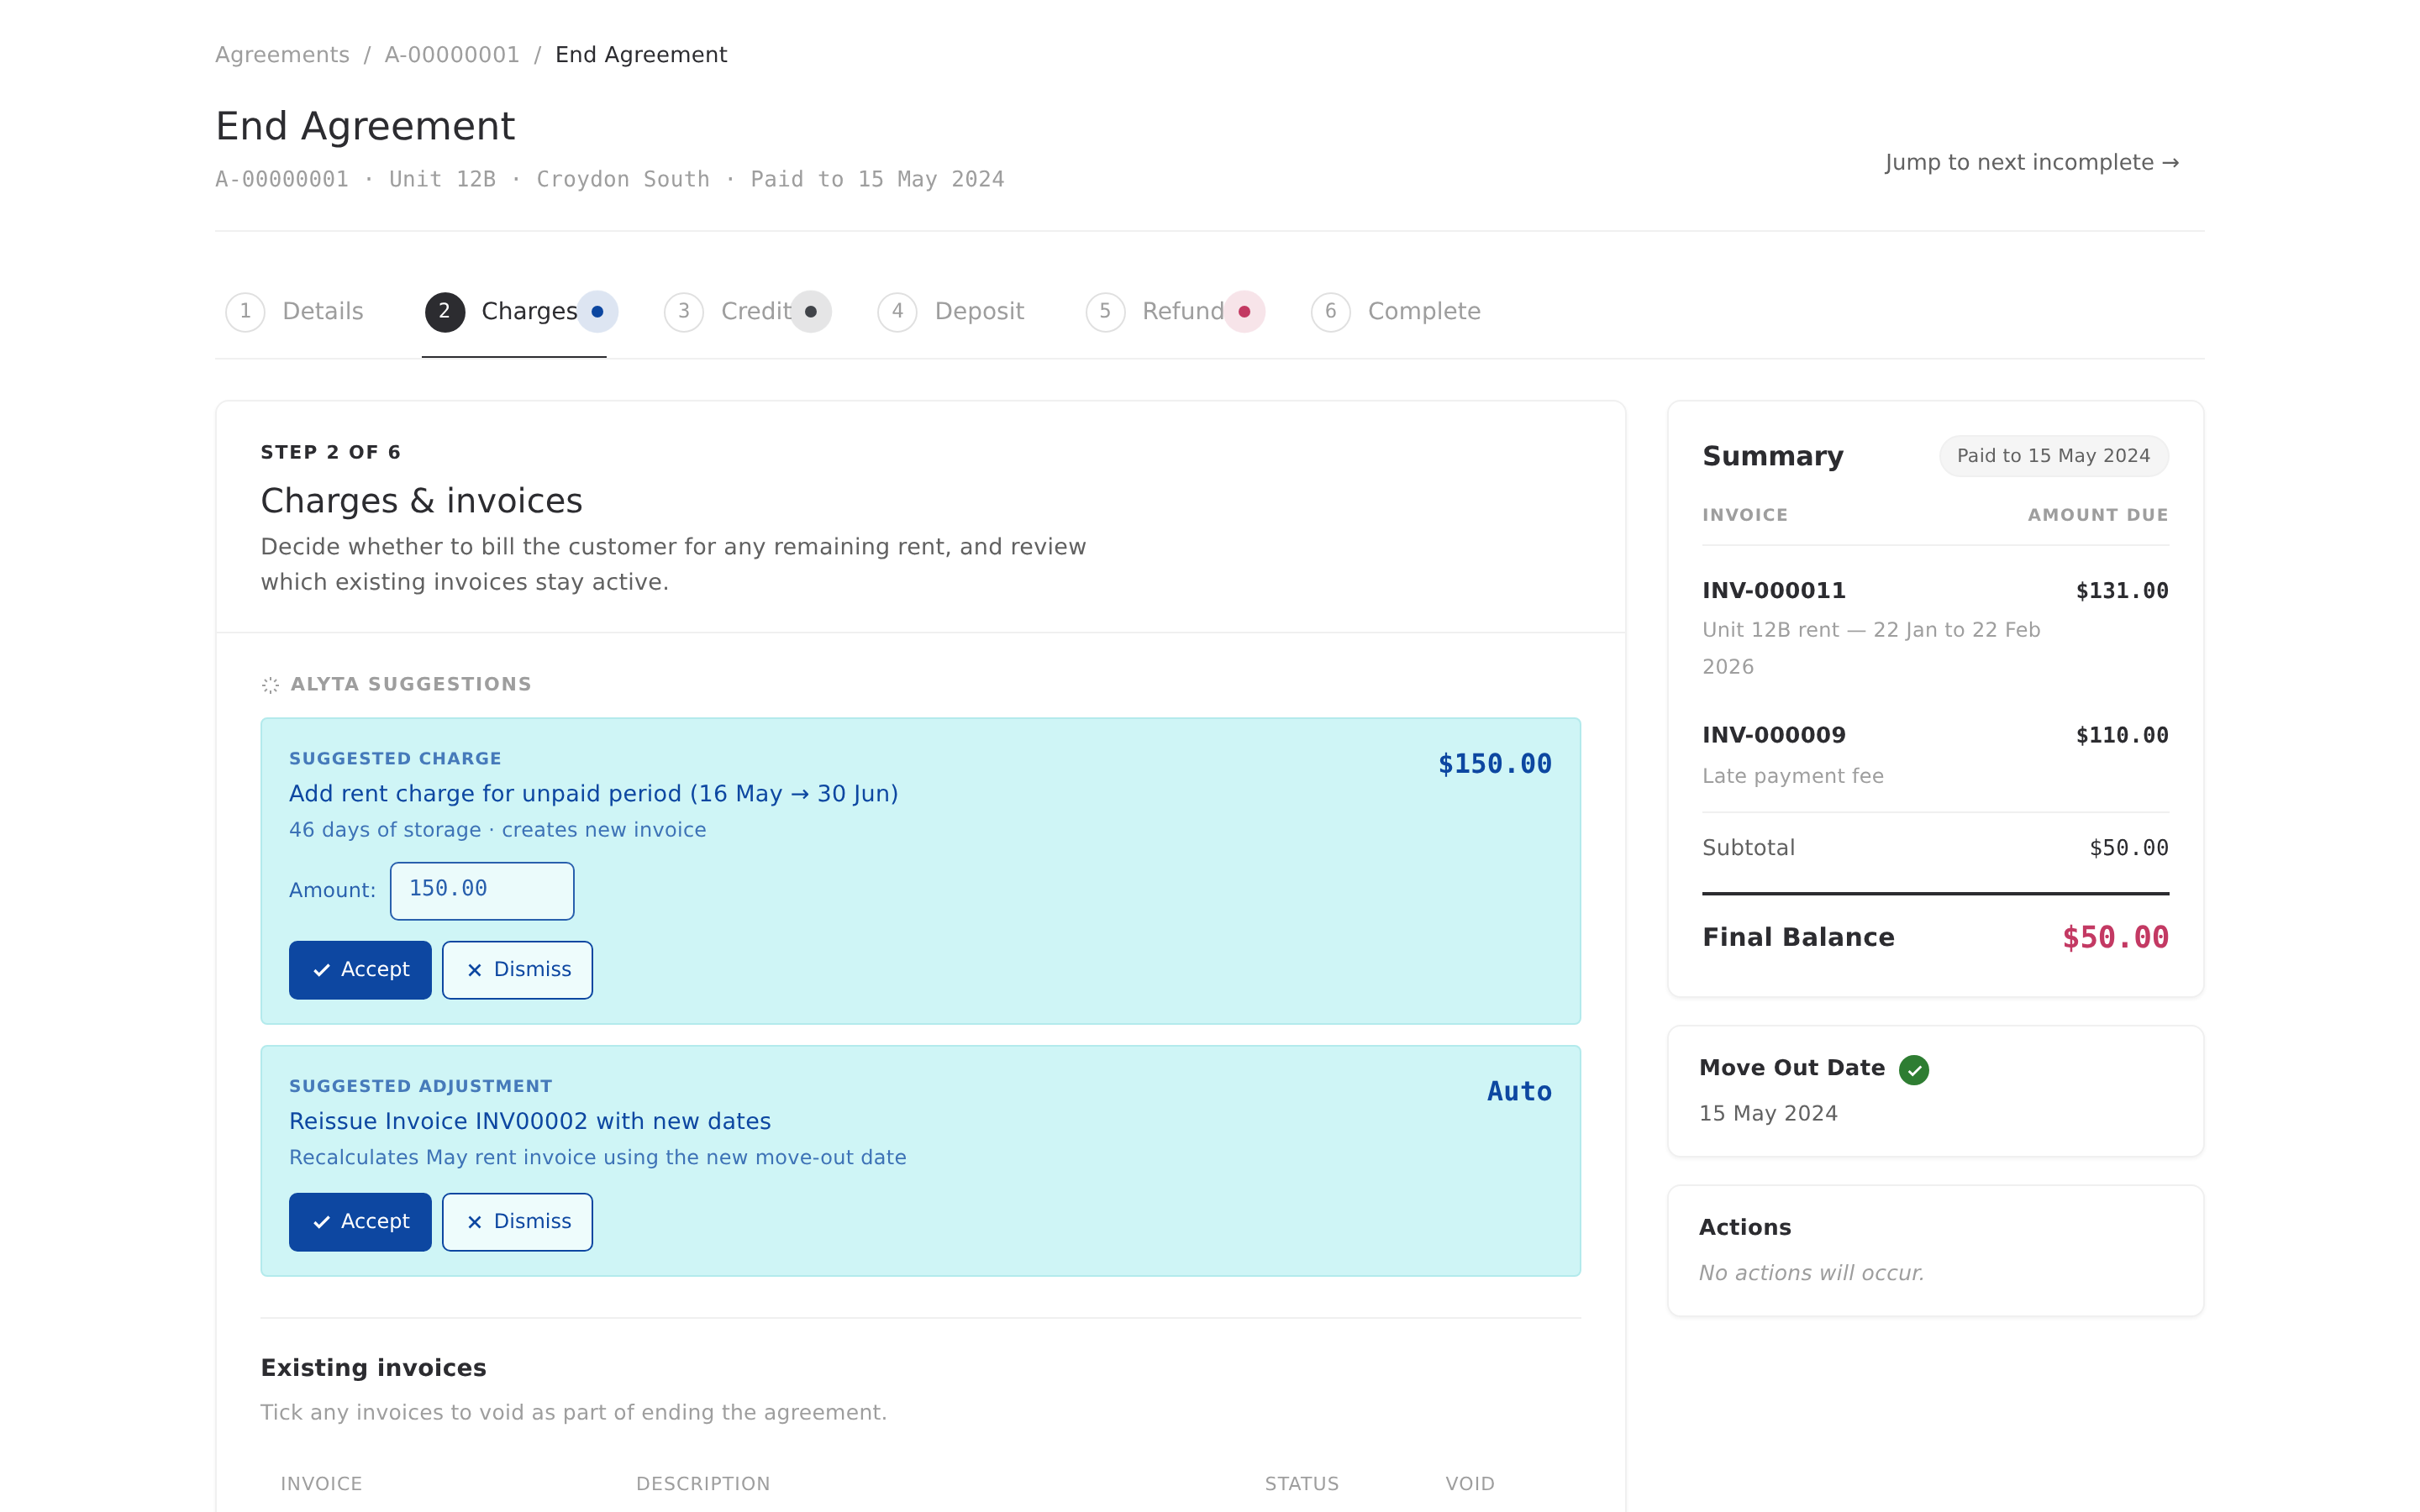Click 'Add rent charge for unpaid period' title

tap(593, 794)
